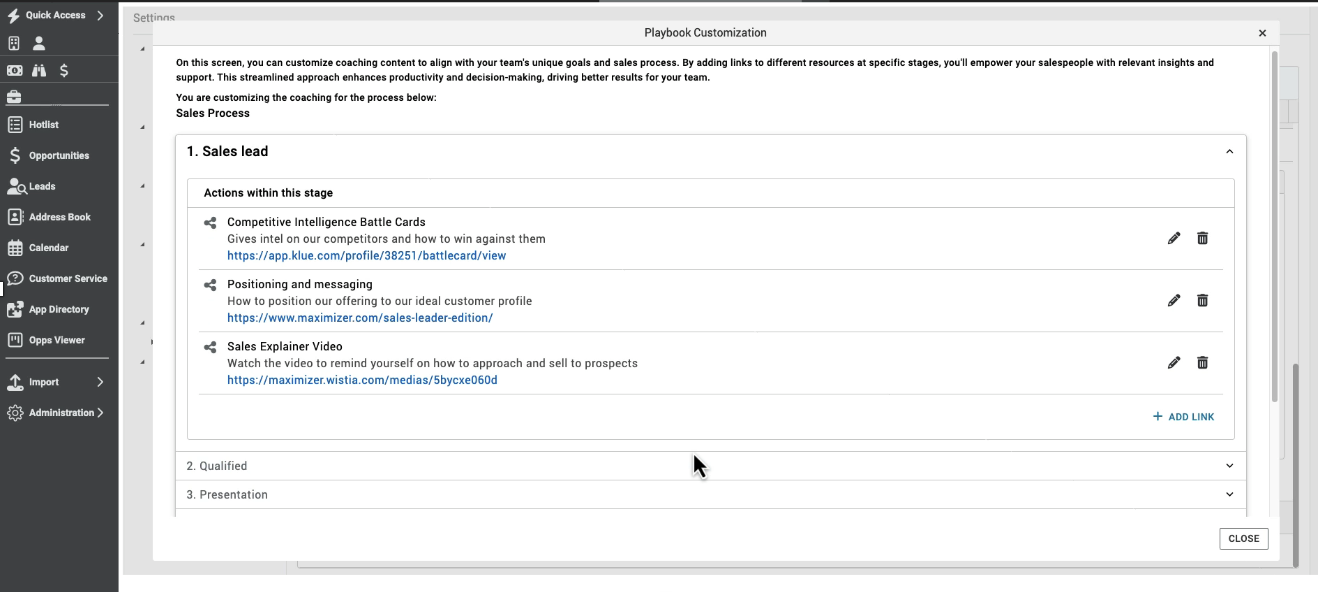Image resolution: width=1318 pixels, height=592 pixels.
Task: Open the Administration menu
Action: [59, 413]
